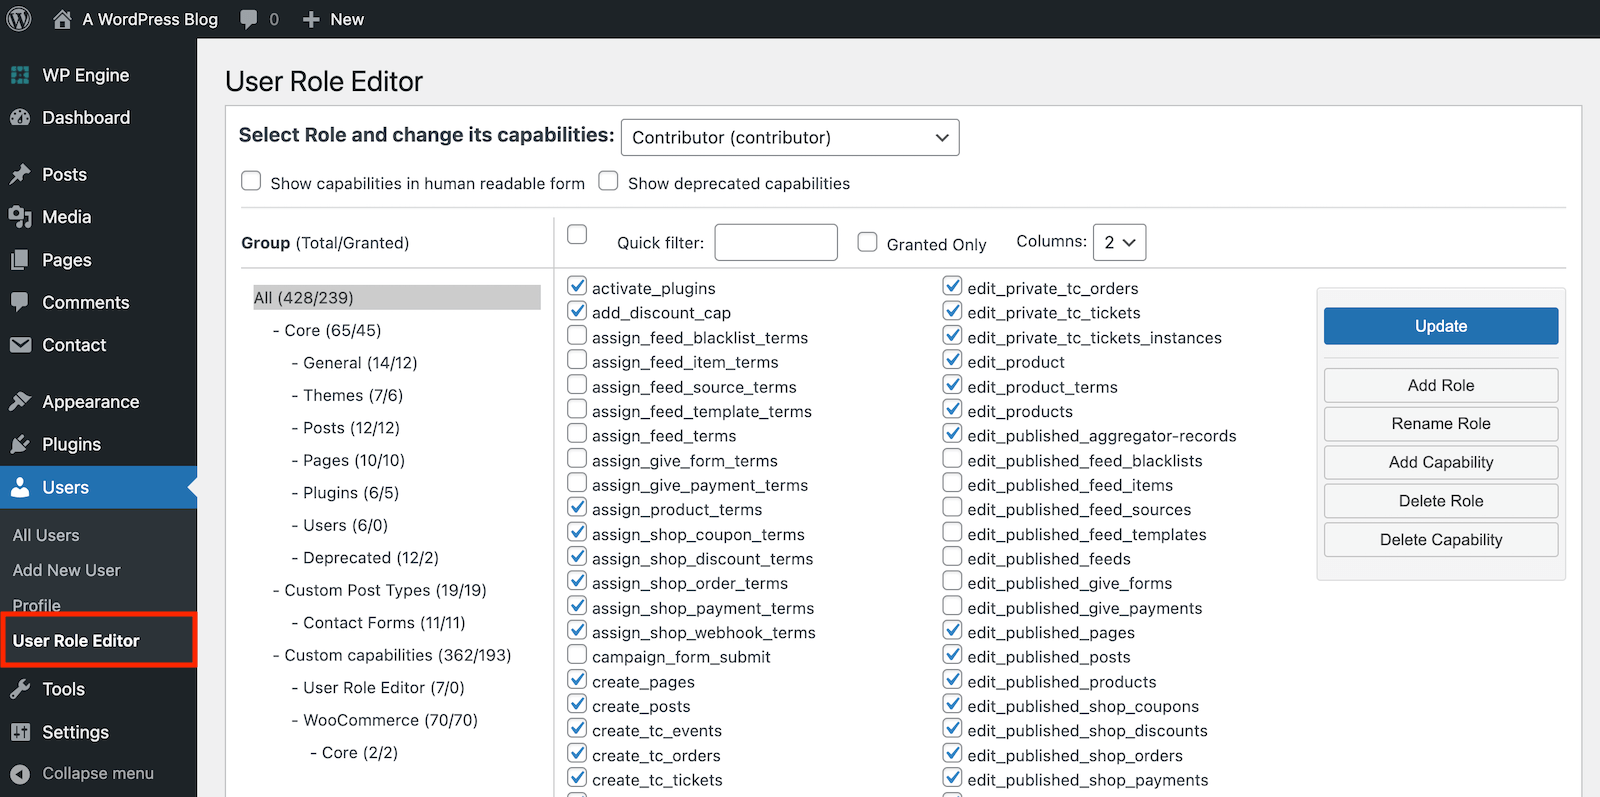Enable Show capabilities in human readable form
The width and height of the screenshot is (1600, 797).
tap(251, 181)
